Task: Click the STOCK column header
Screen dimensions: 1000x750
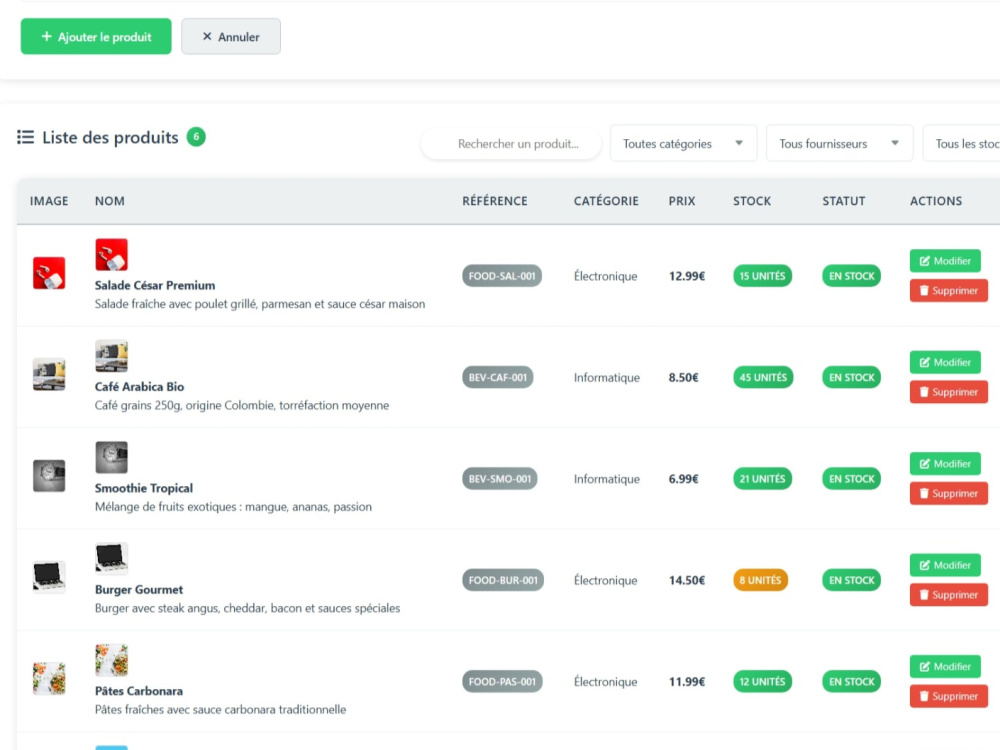Action: click(x=752, y=201)
